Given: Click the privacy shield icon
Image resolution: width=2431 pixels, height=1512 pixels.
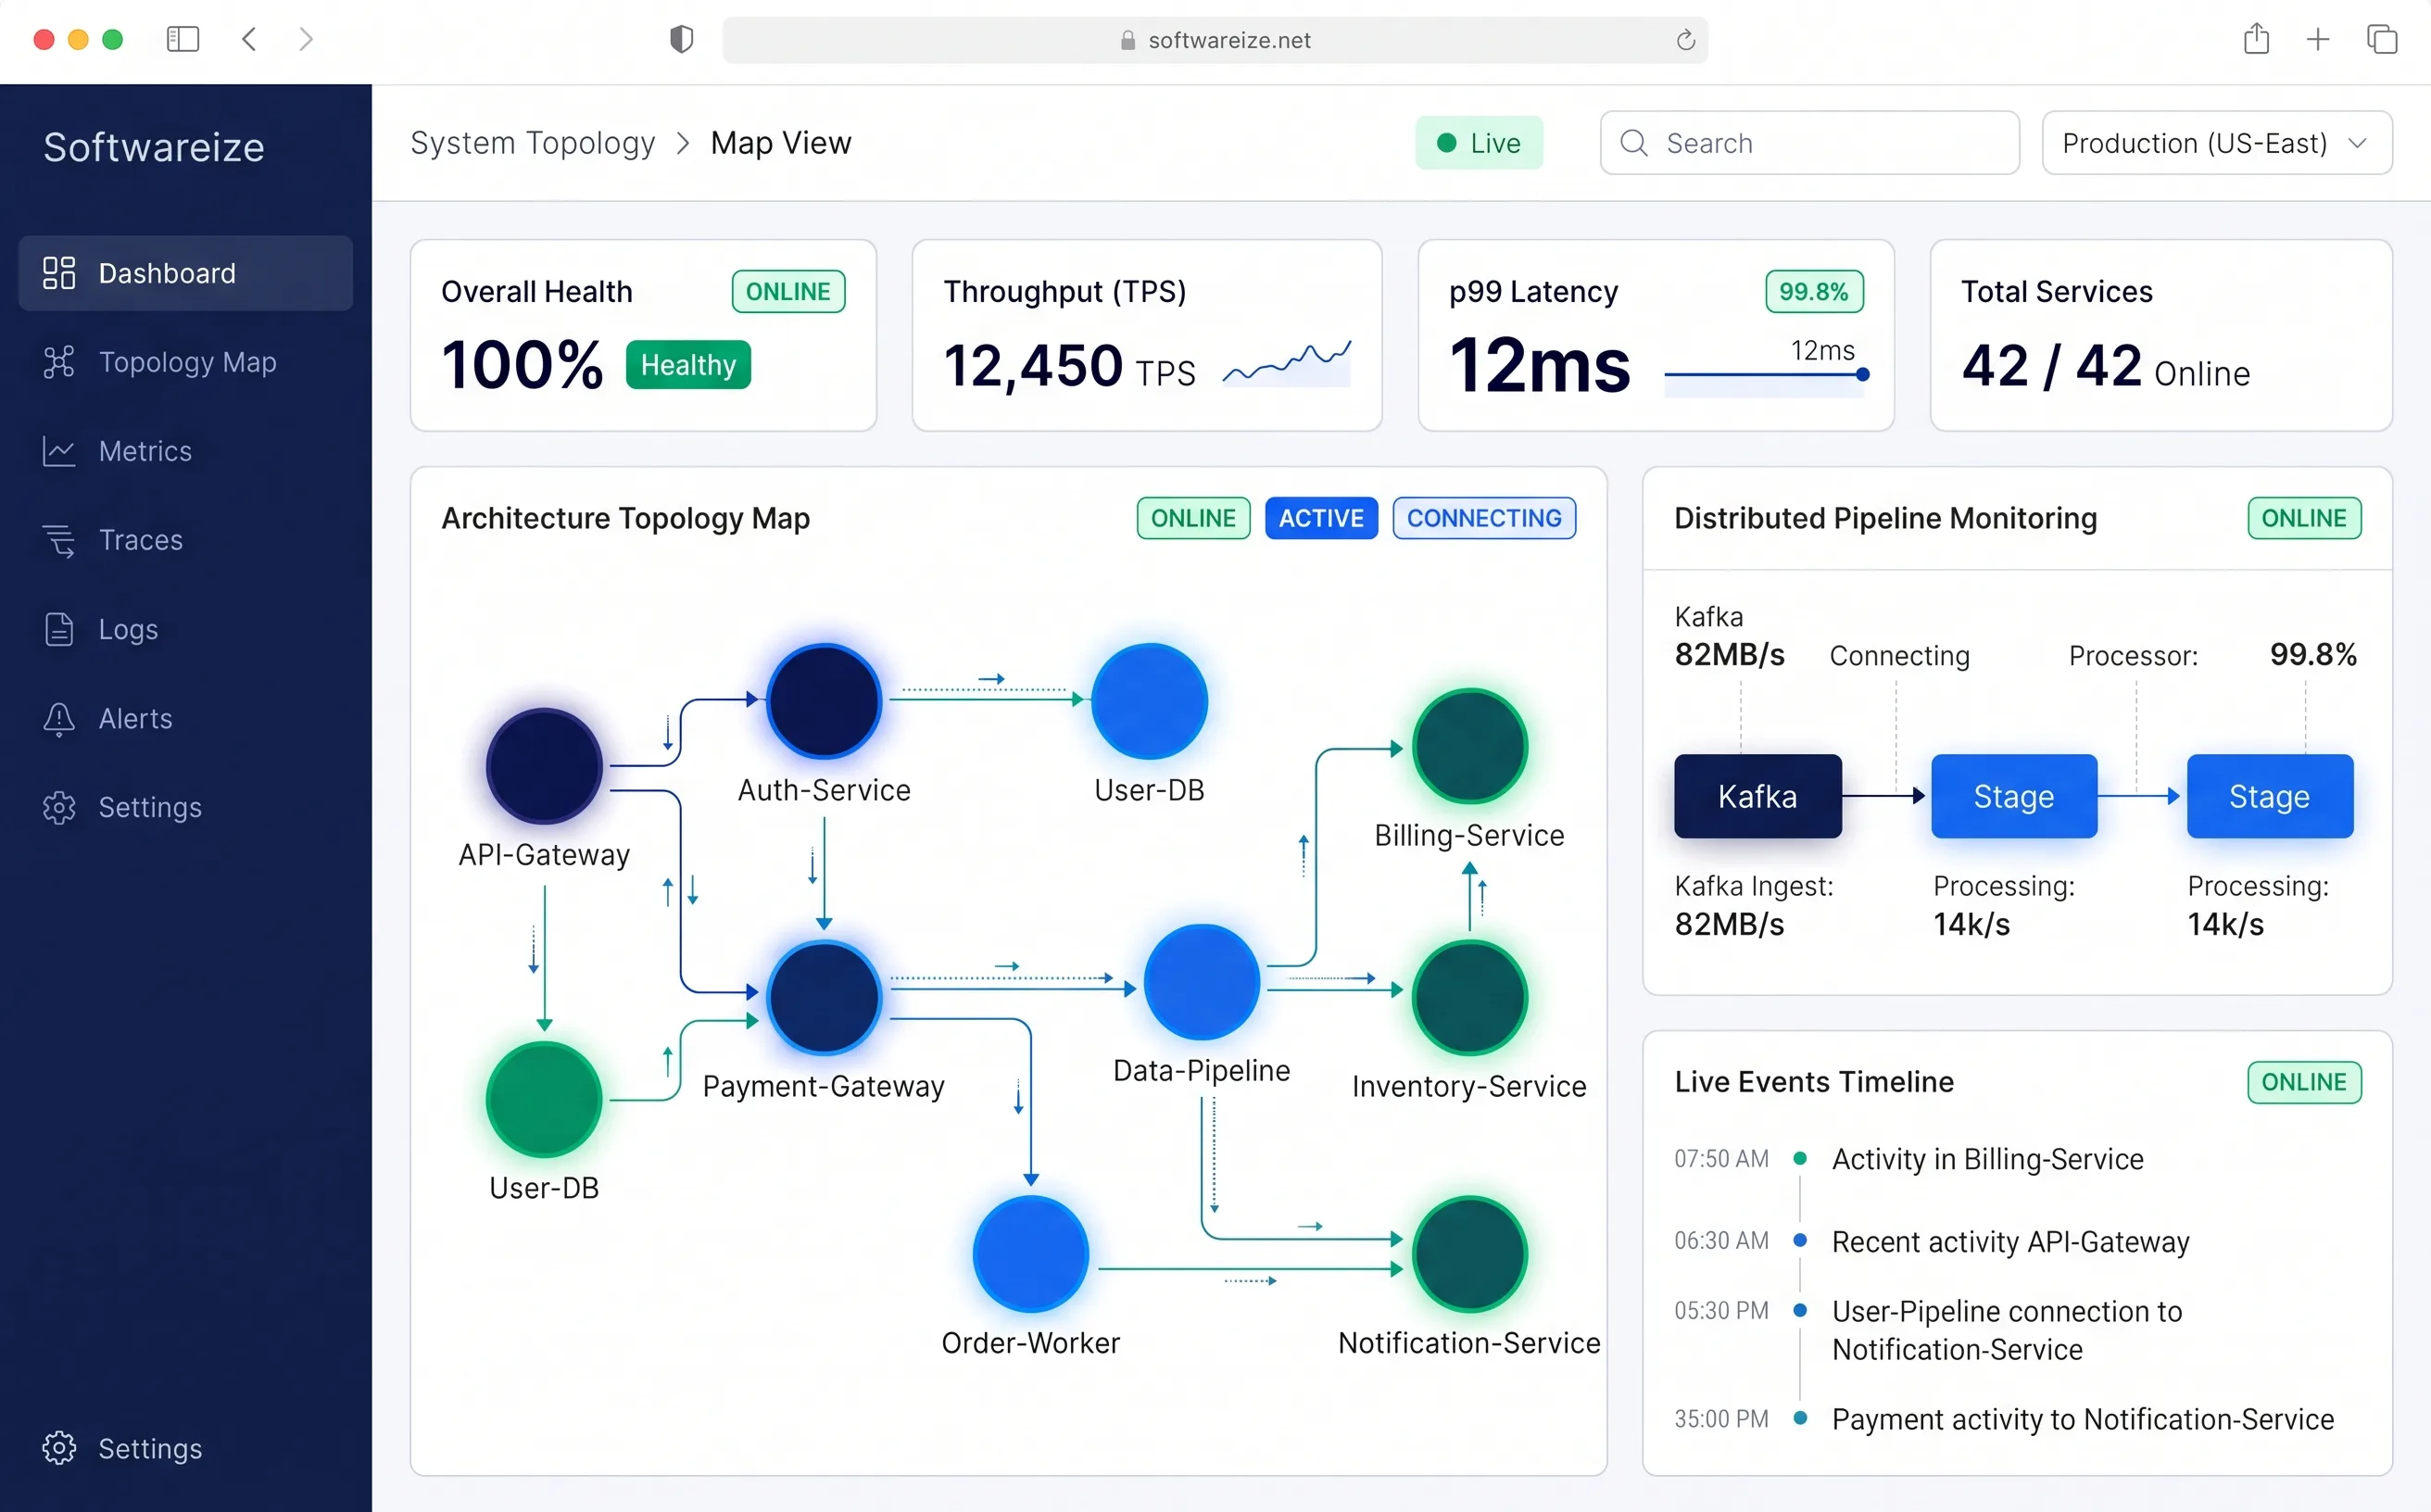Looking at the screenshot, I should 681,39.
